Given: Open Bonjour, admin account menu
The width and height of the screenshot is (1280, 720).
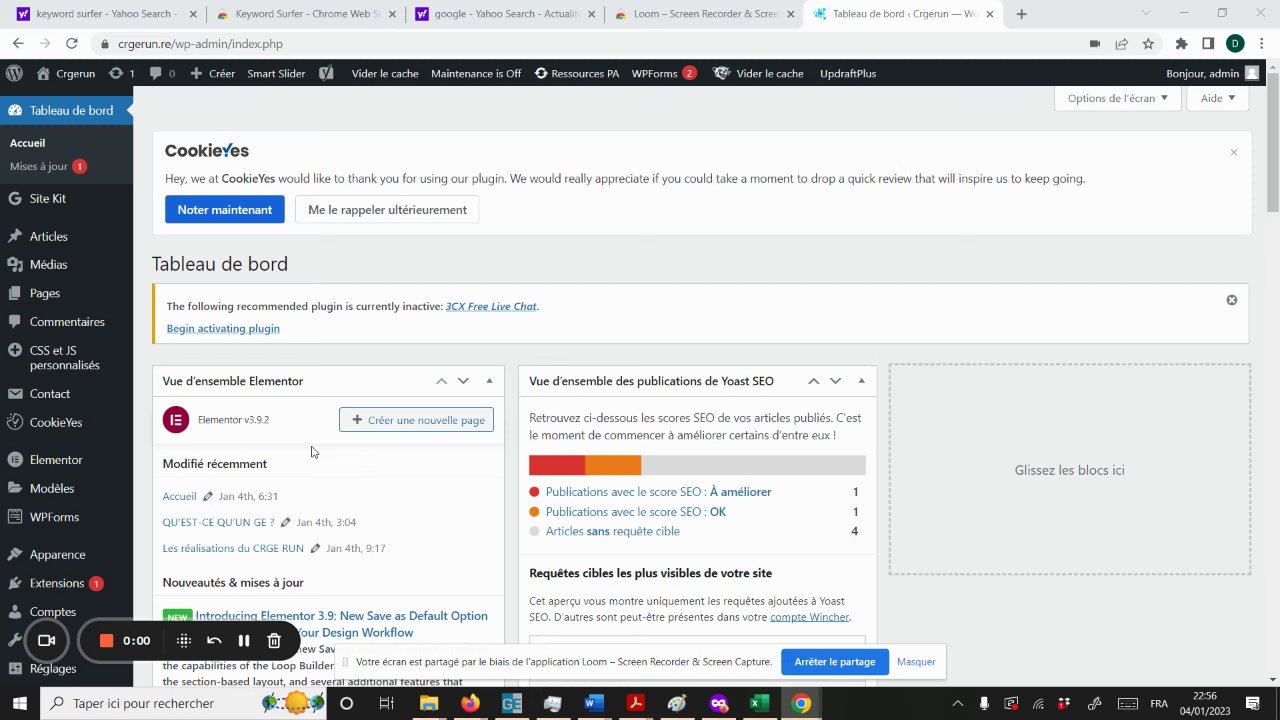Looking at the screenshot, I should 1213,73.
